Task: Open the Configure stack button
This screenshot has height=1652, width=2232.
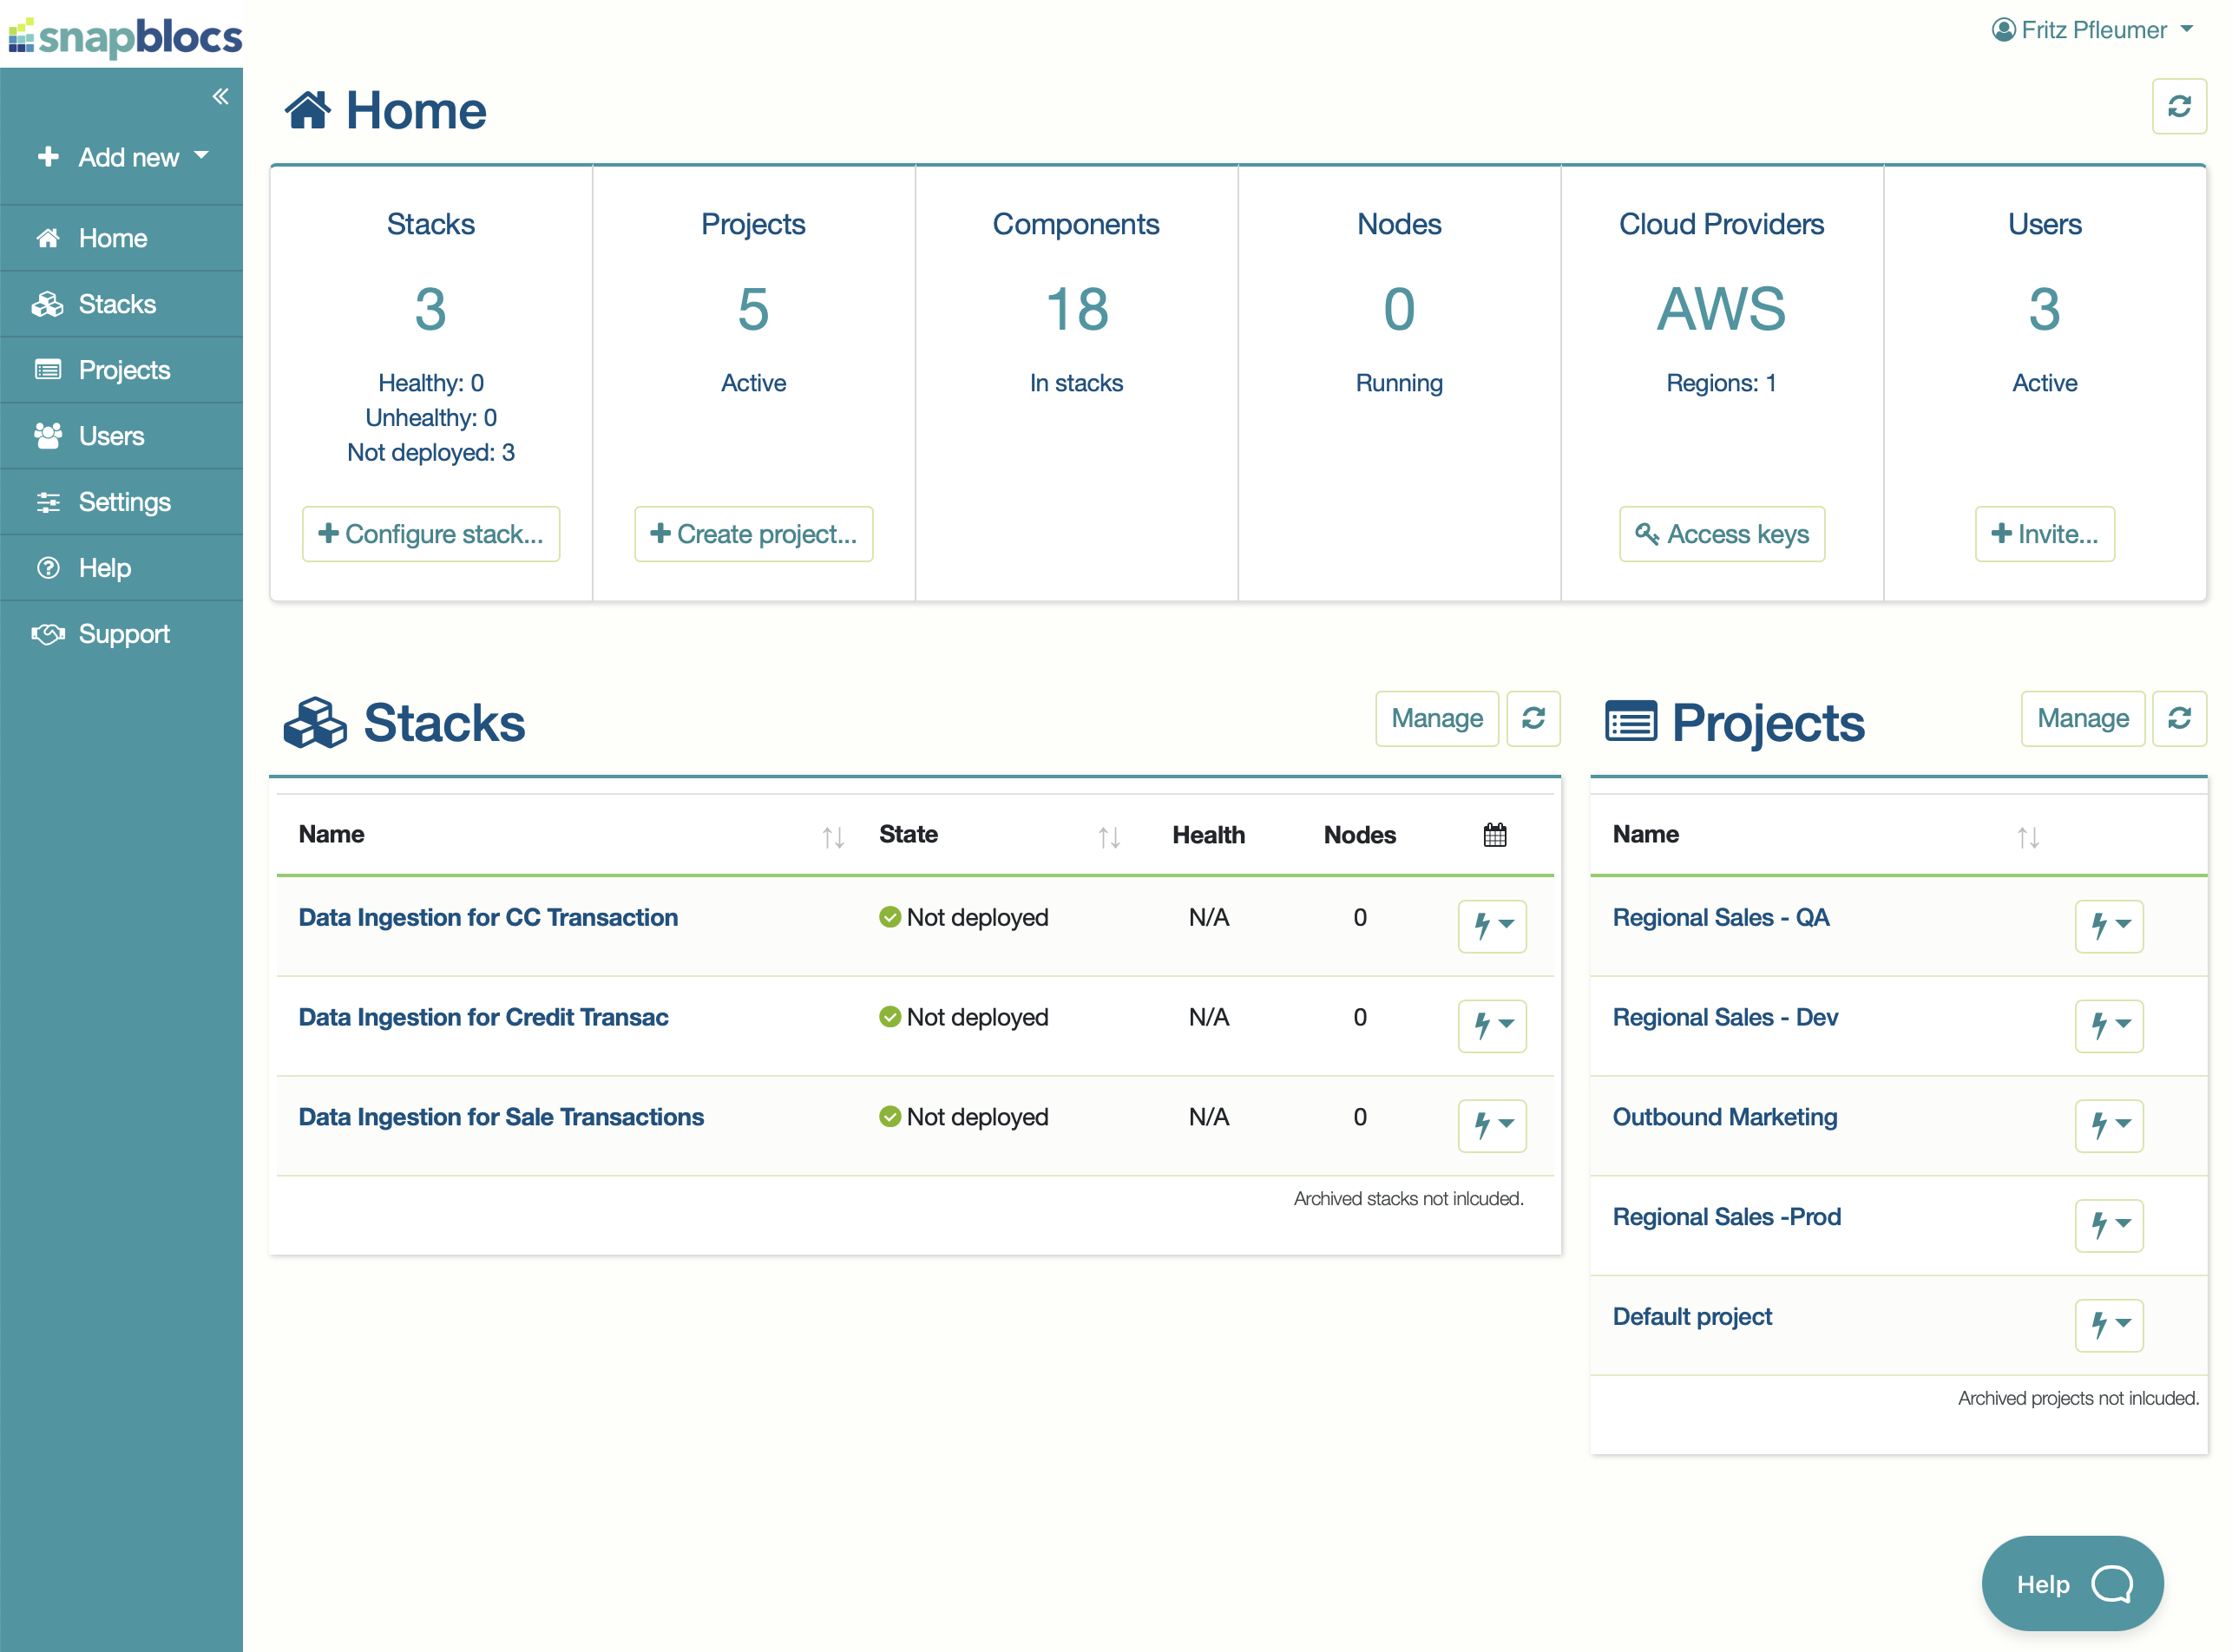Action: pyautogui.click(x=430, y=533)
